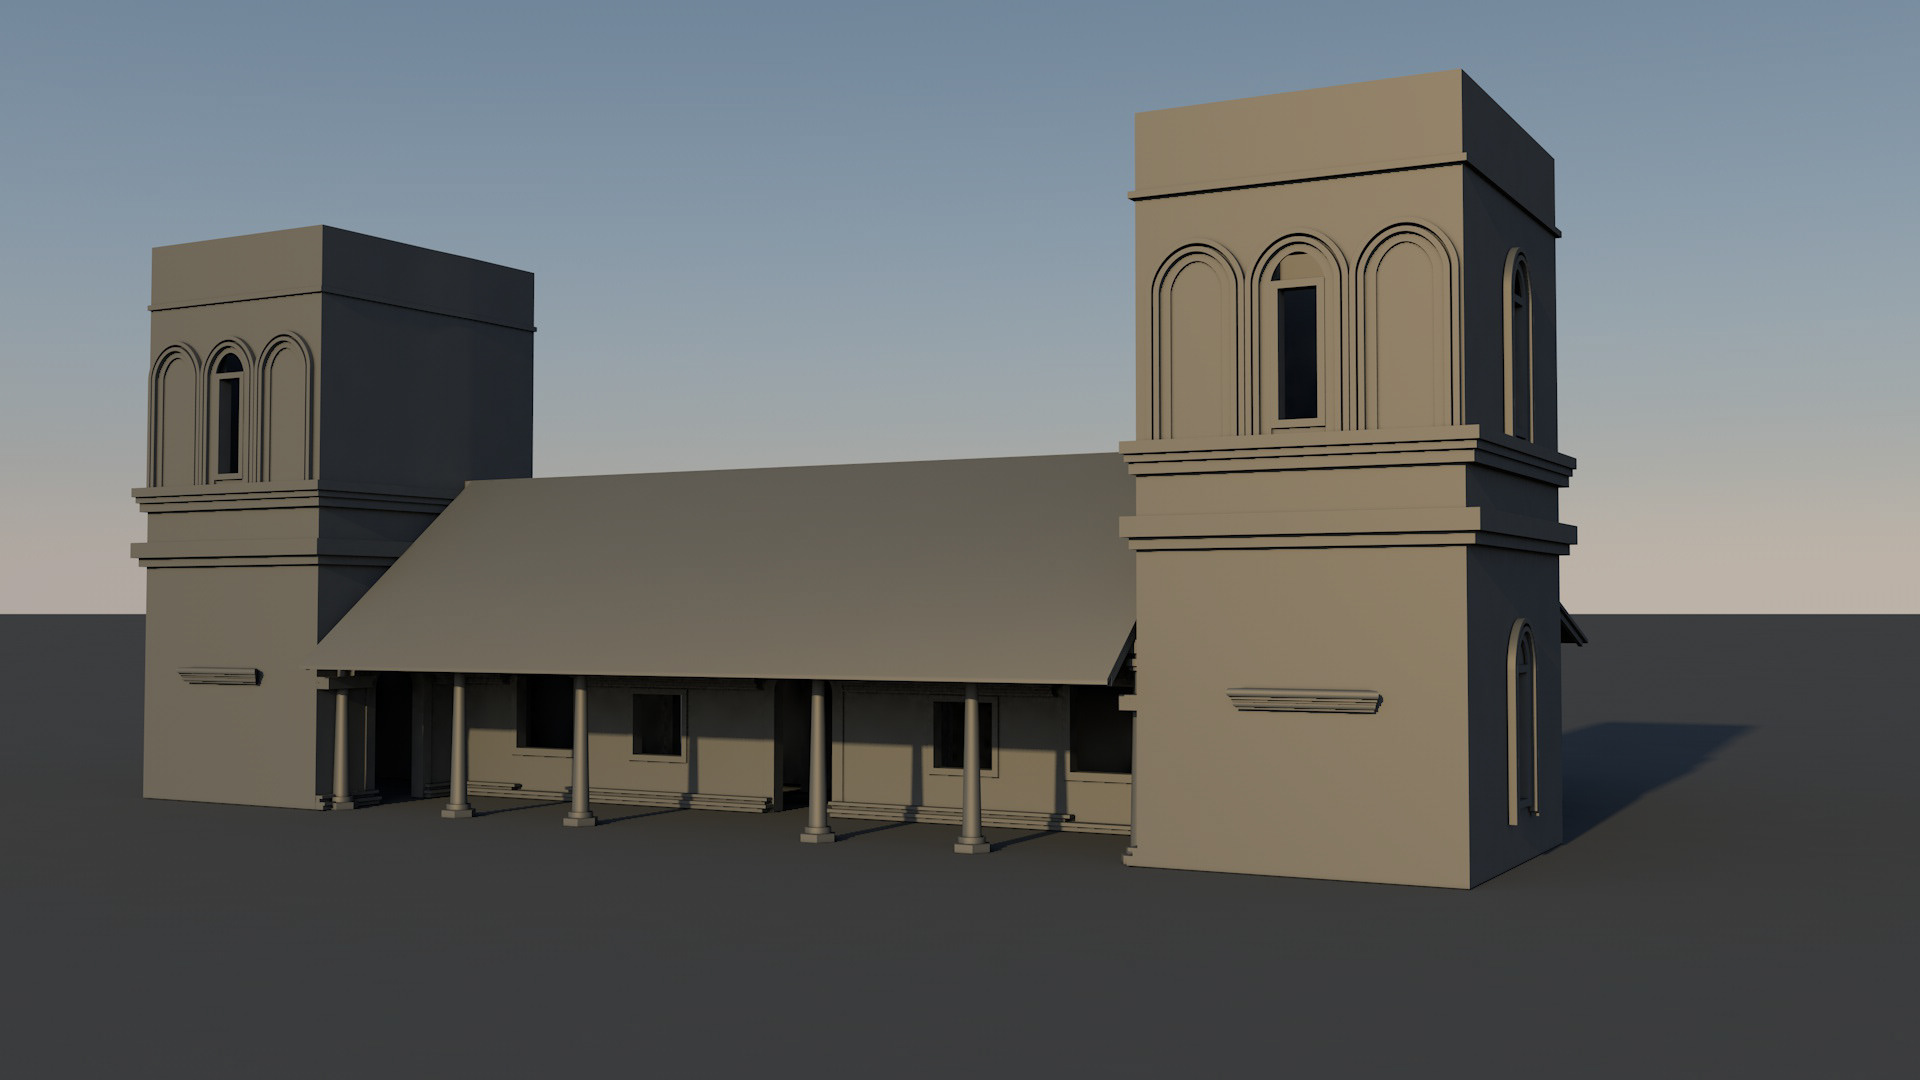Click the upper side arched window of the right tower
Image resolution: width=1920 pixels, height=1080 pixels.
(1518, 345)
